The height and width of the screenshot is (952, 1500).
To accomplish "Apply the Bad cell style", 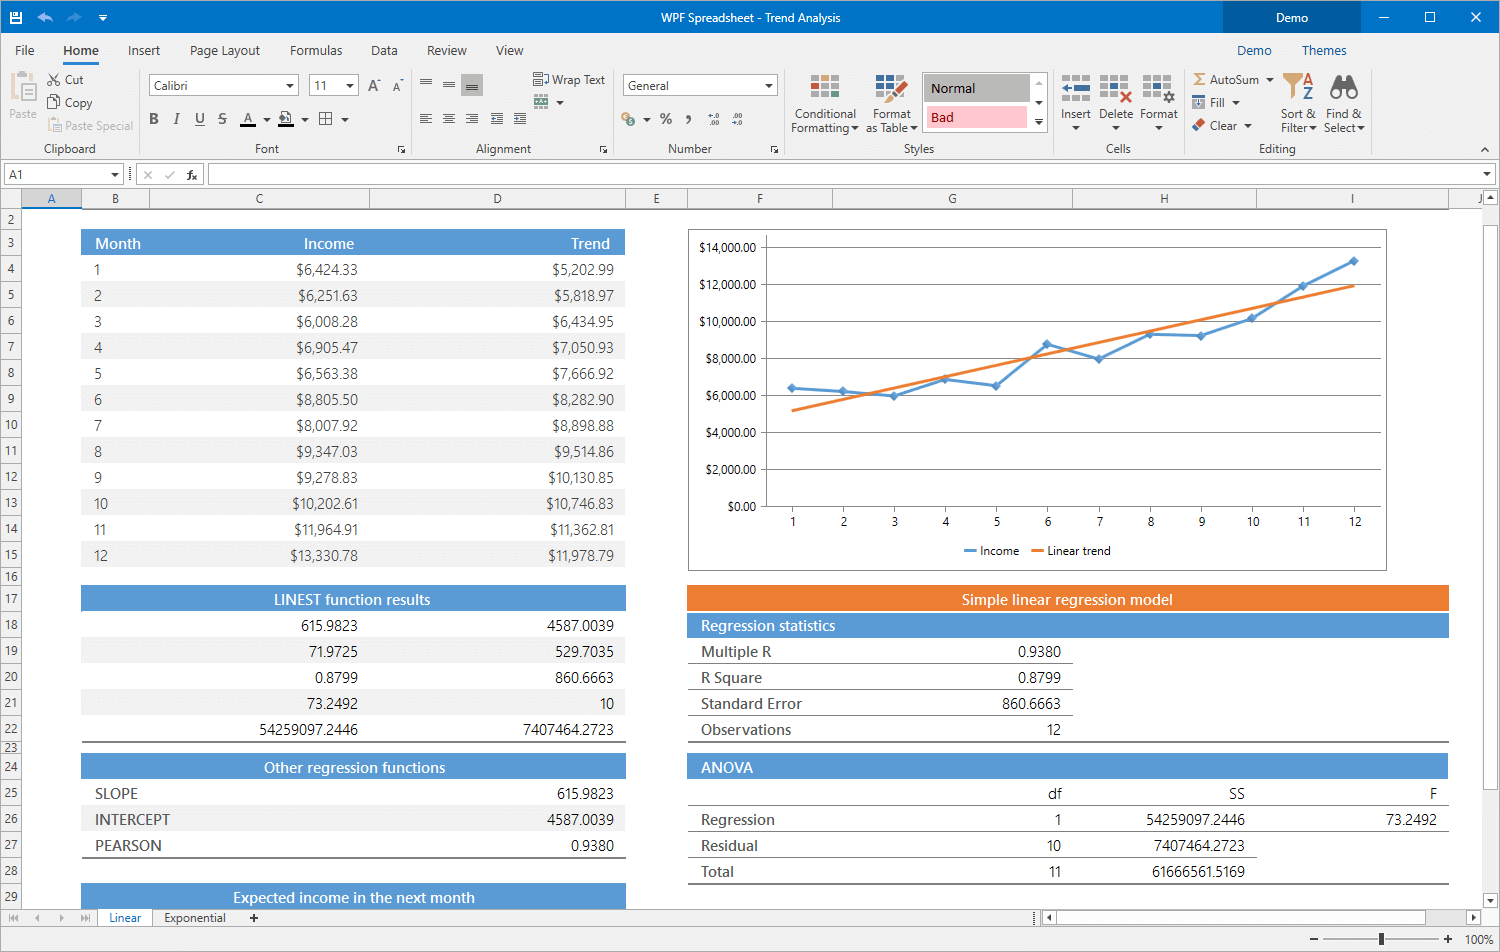I will coord(976,118).
